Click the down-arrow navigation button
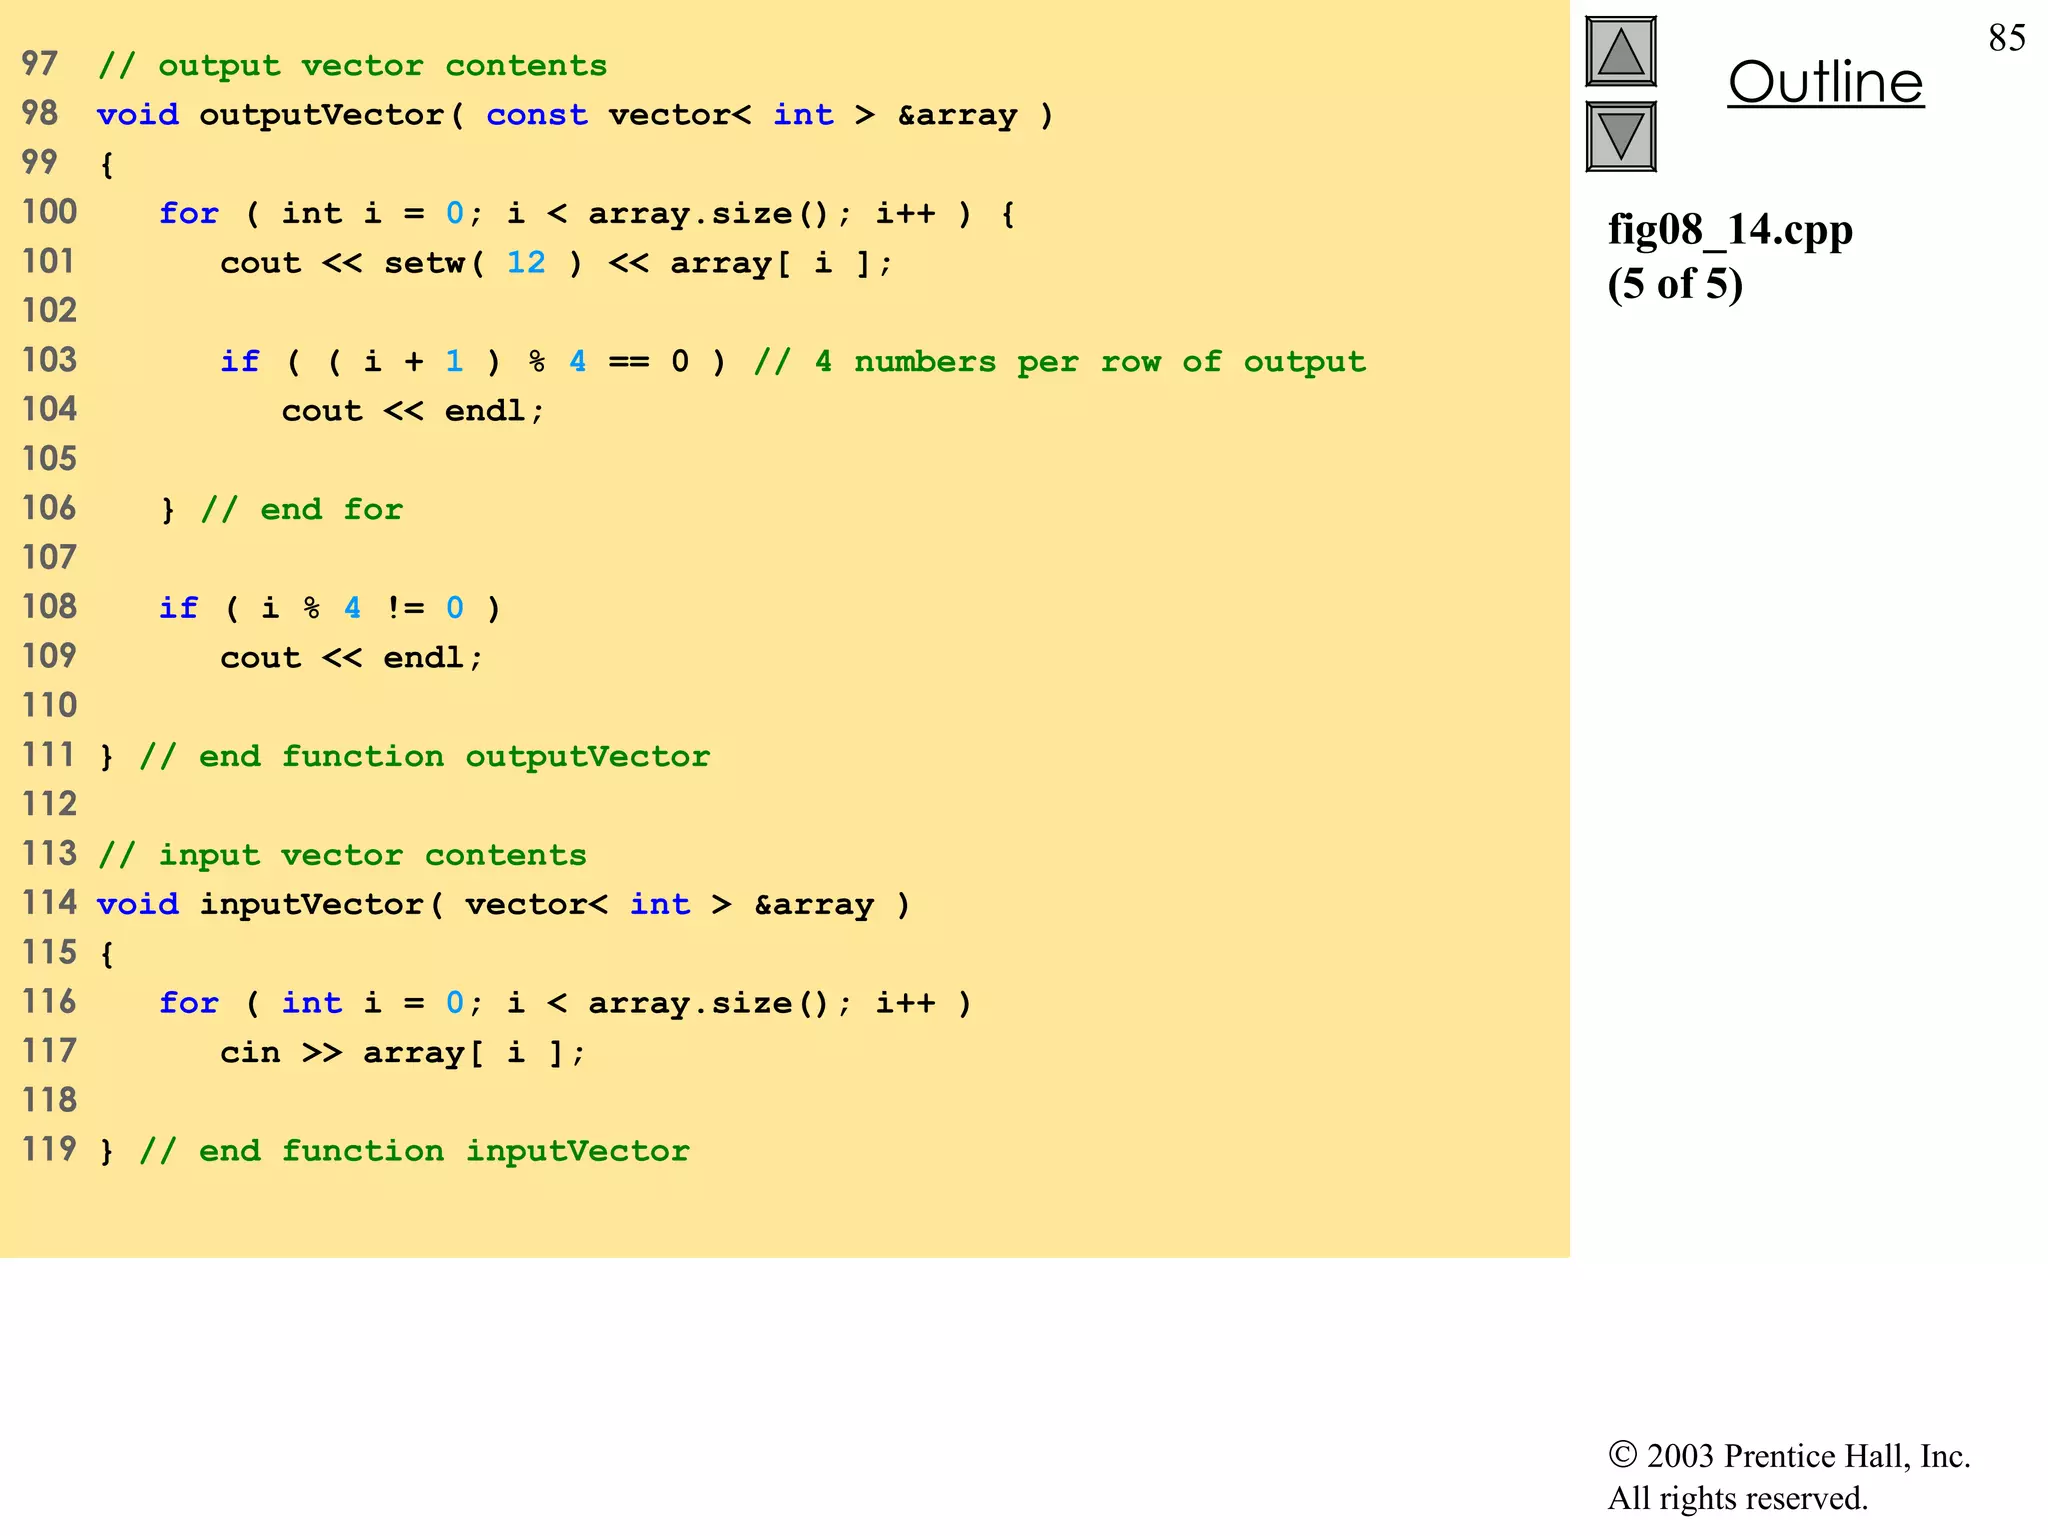The width and height of the screenshot is (2048, 1536). (1621, 136)
